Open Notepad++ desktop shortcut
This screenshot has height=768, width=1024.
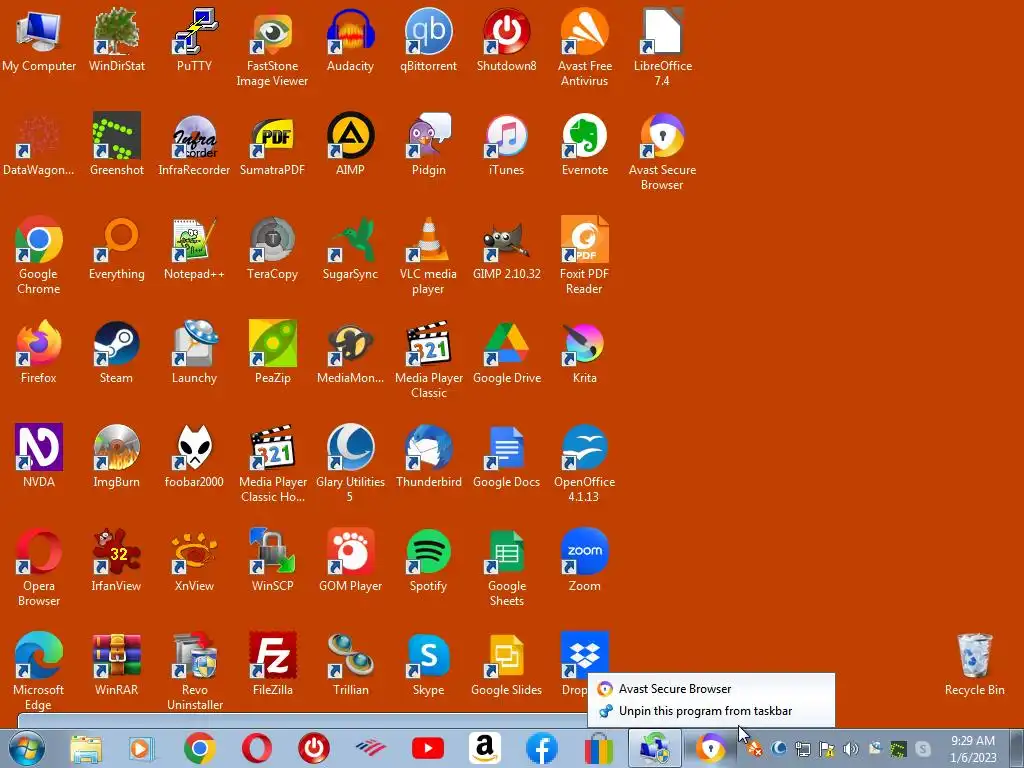[x=194, y=248]
